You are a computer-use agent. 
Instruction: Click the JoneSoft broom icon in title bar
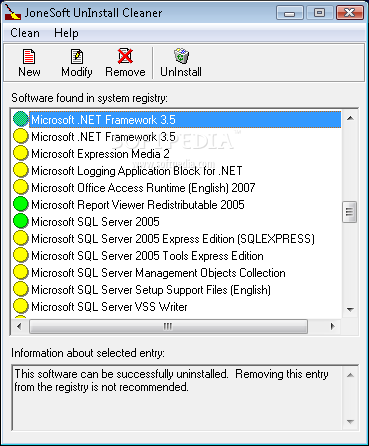tap(13, 13)
